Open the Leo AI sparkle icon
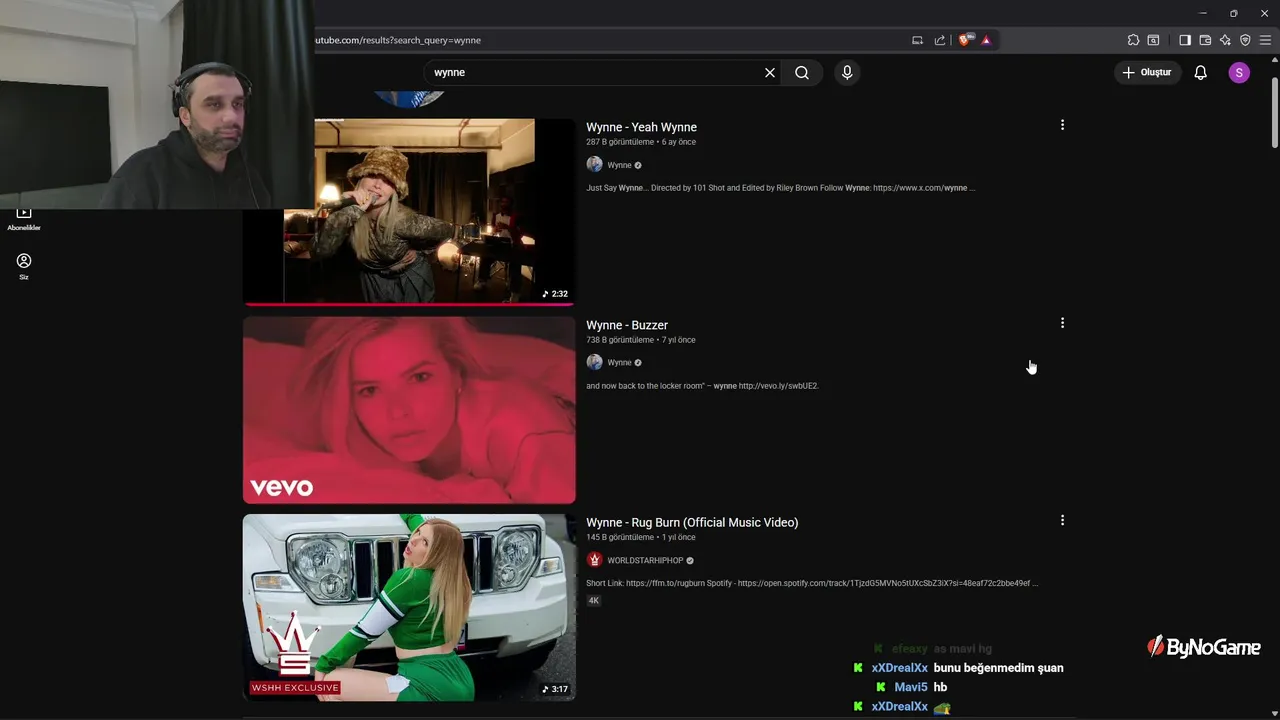The image size is (1280, 720). pyautogui.click(x=1225, y=40)
